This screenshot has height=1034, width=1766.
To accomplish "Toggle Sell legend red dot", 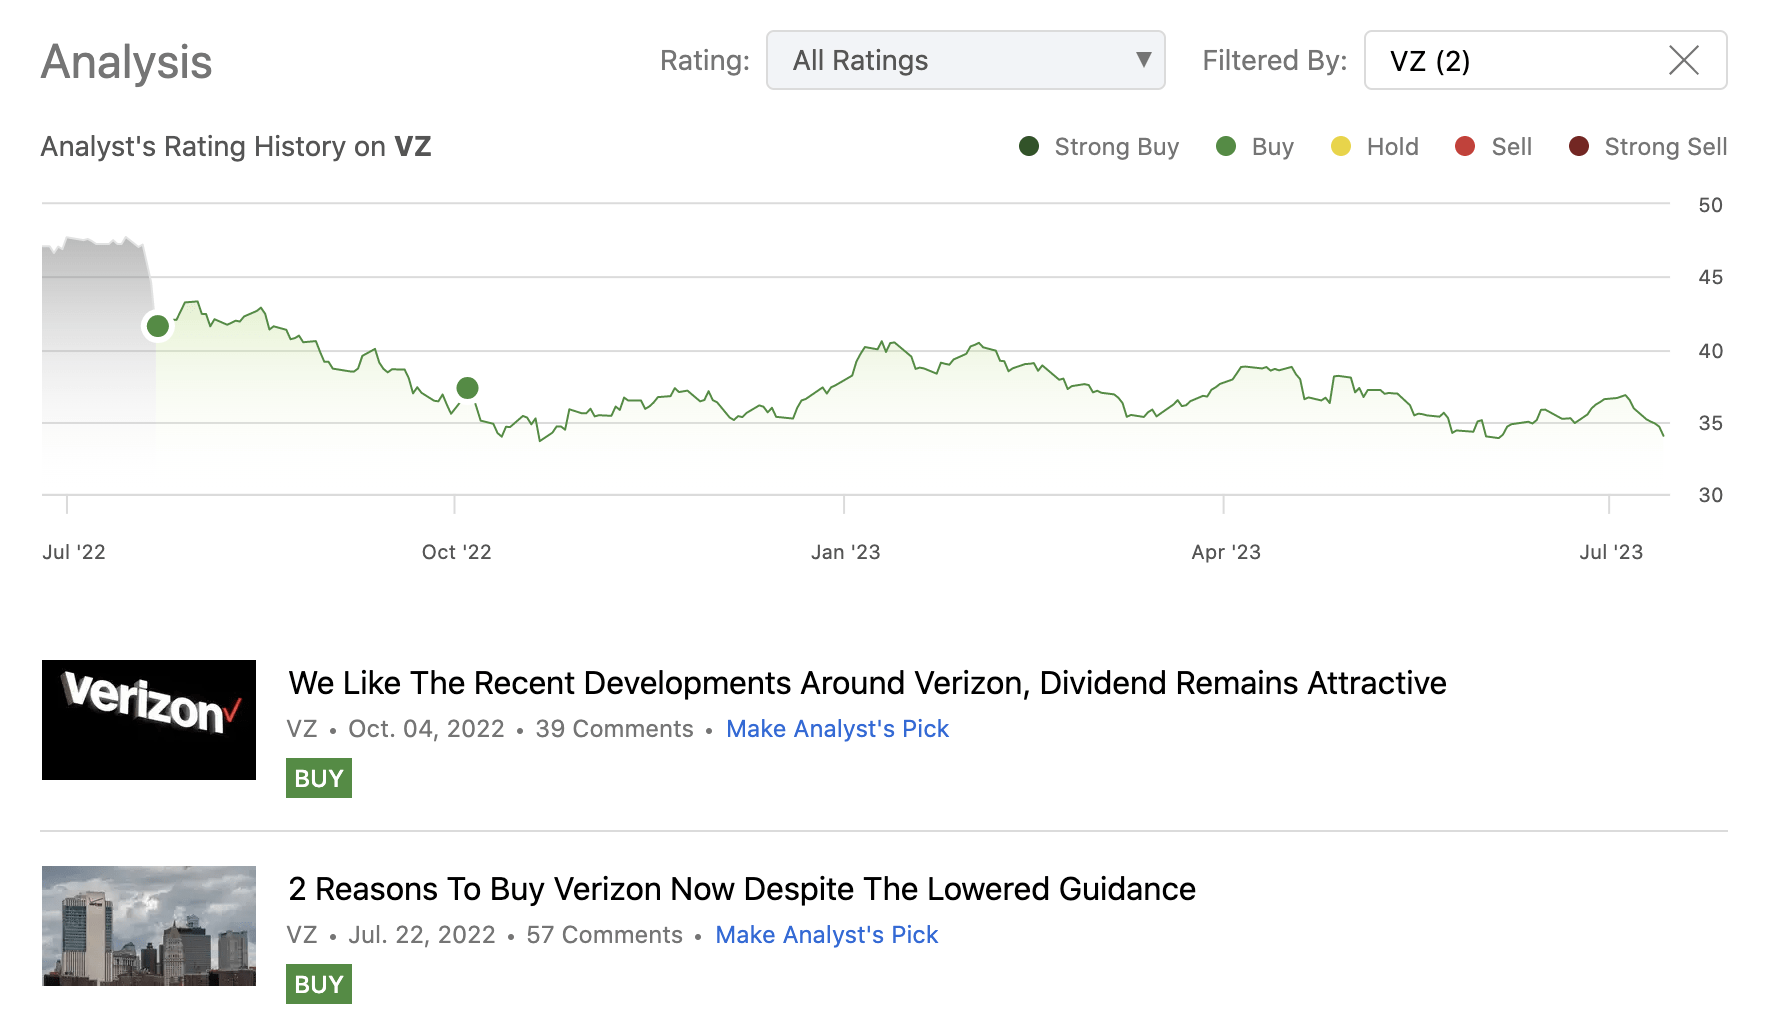I will click(x=1465, y=146).
